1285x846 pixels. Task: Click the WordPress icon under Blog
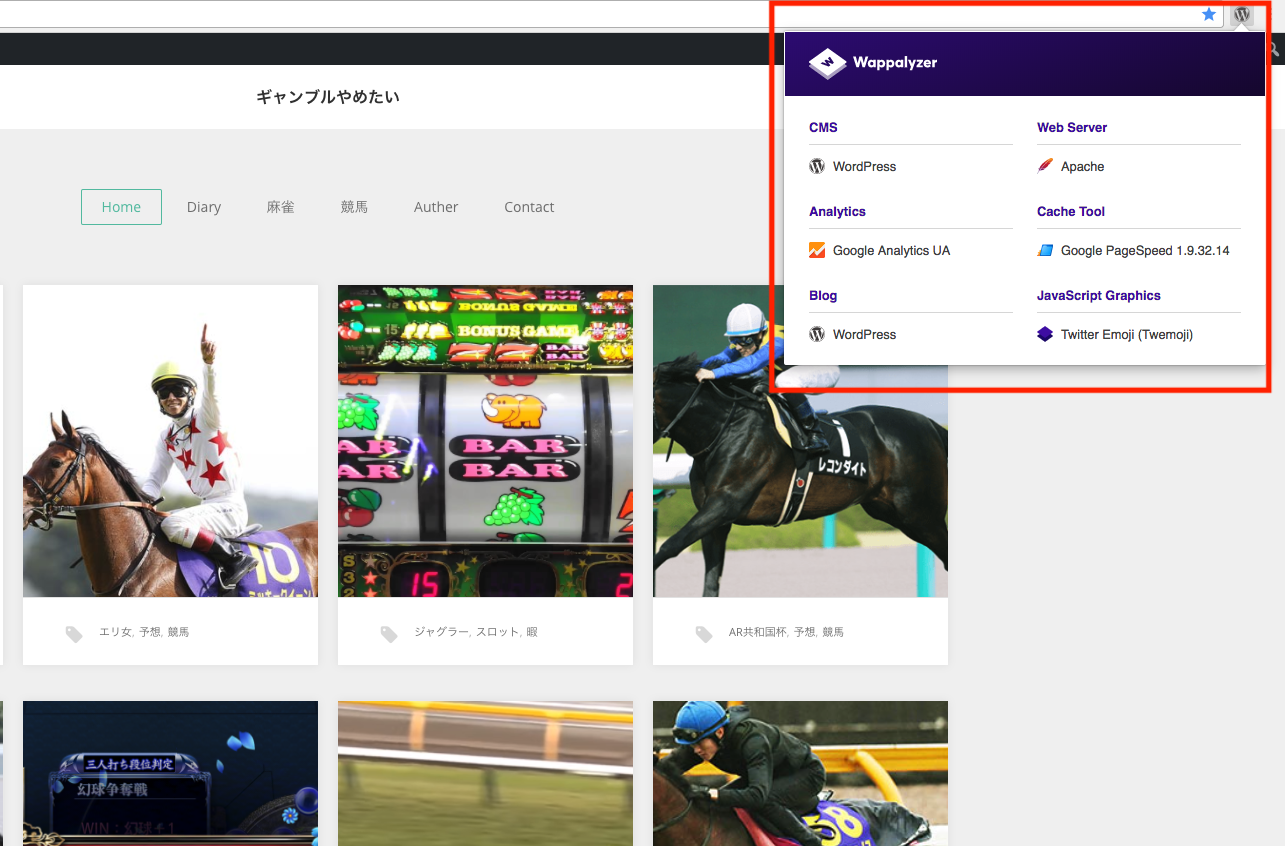(x=817, y=334)
